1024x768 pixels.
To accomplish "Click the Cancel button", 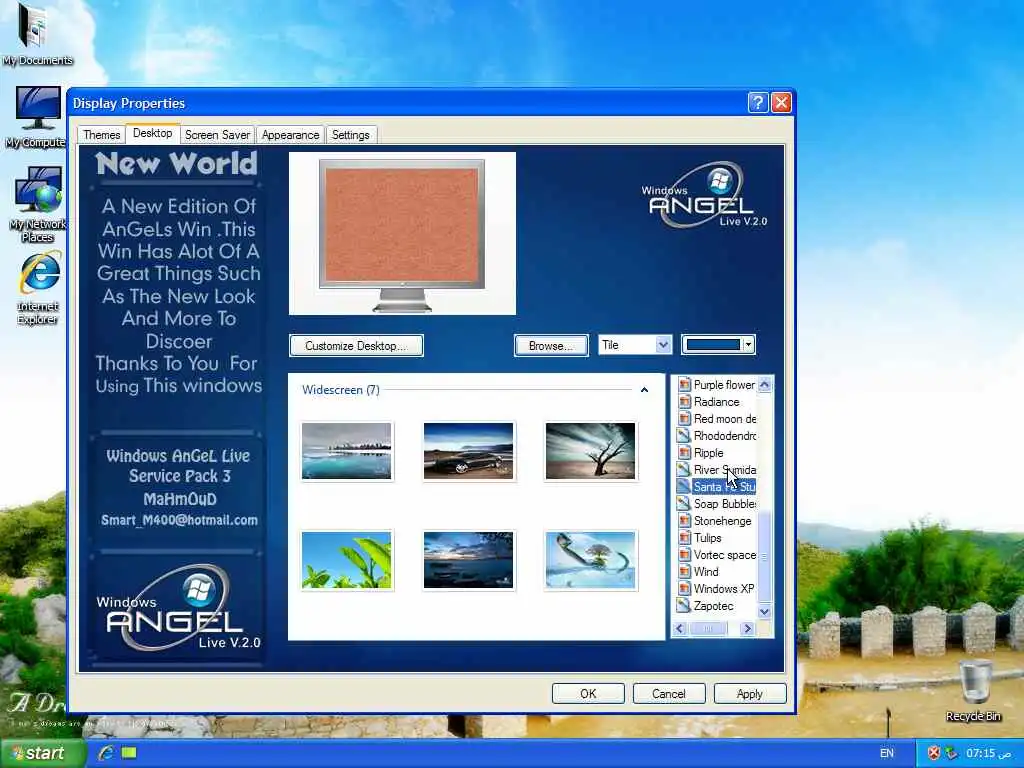I will coord(669,694).
